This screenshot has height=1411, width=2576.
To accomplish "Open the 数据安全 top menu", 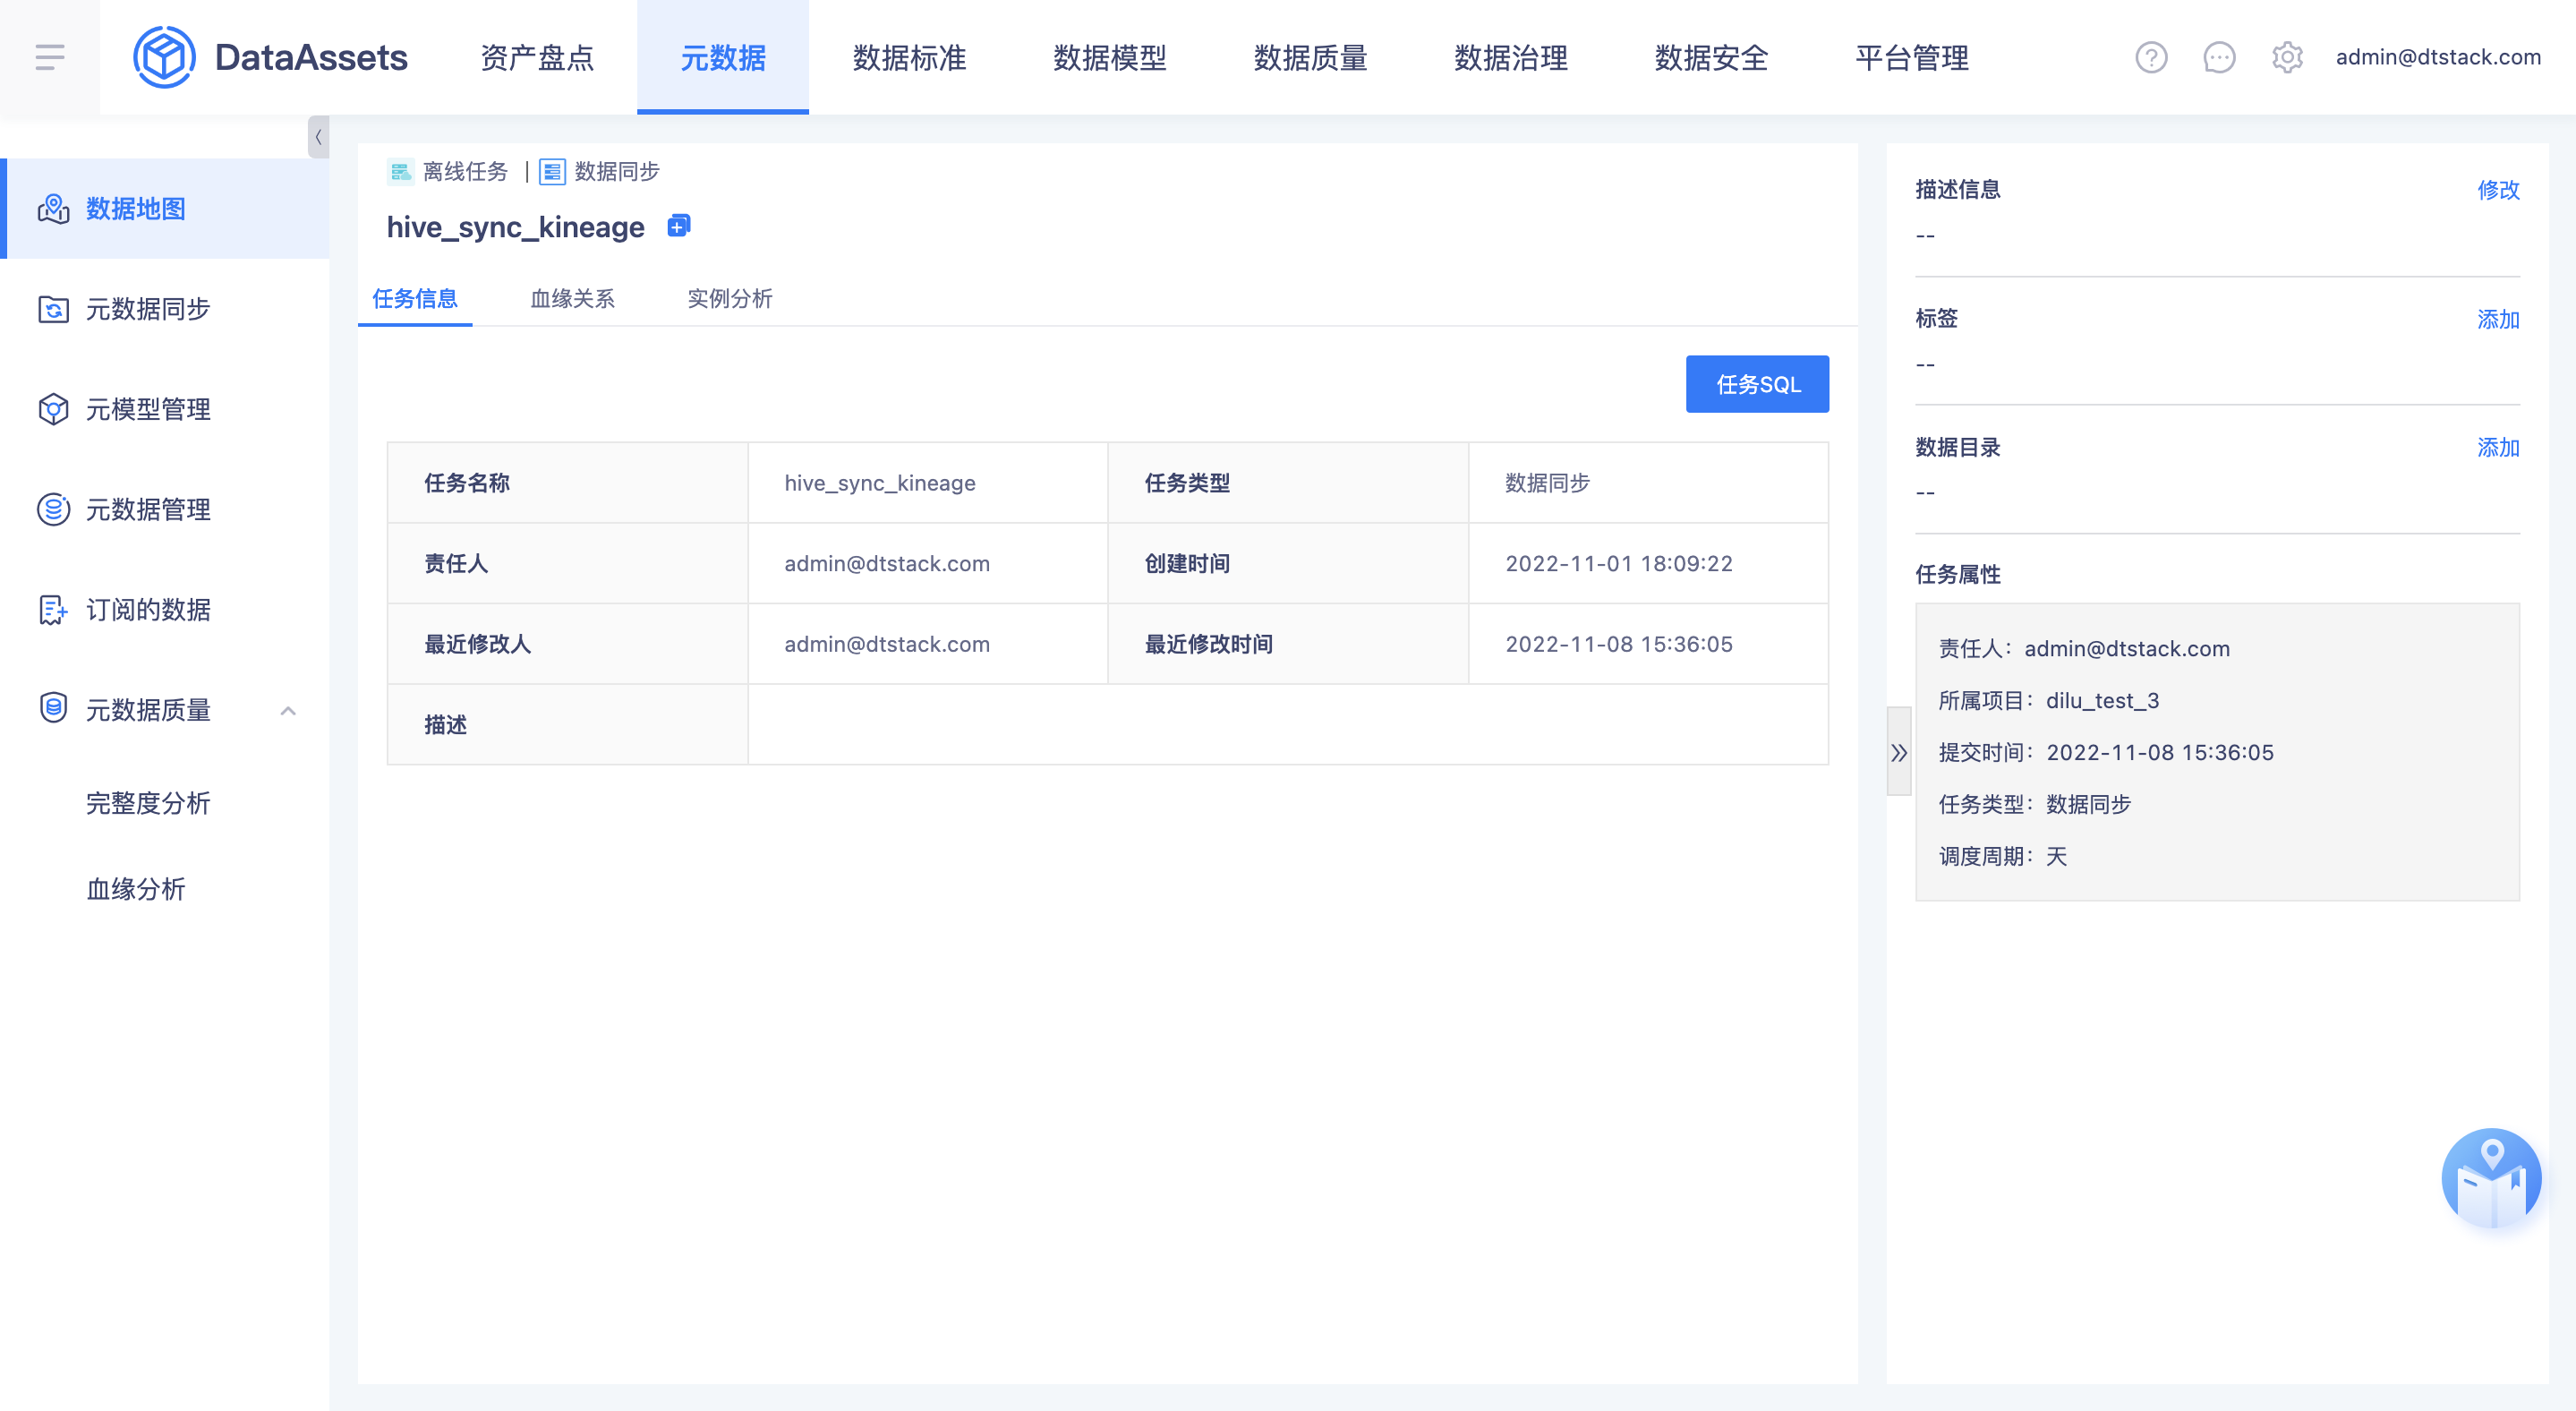I will pos(1712,57).
